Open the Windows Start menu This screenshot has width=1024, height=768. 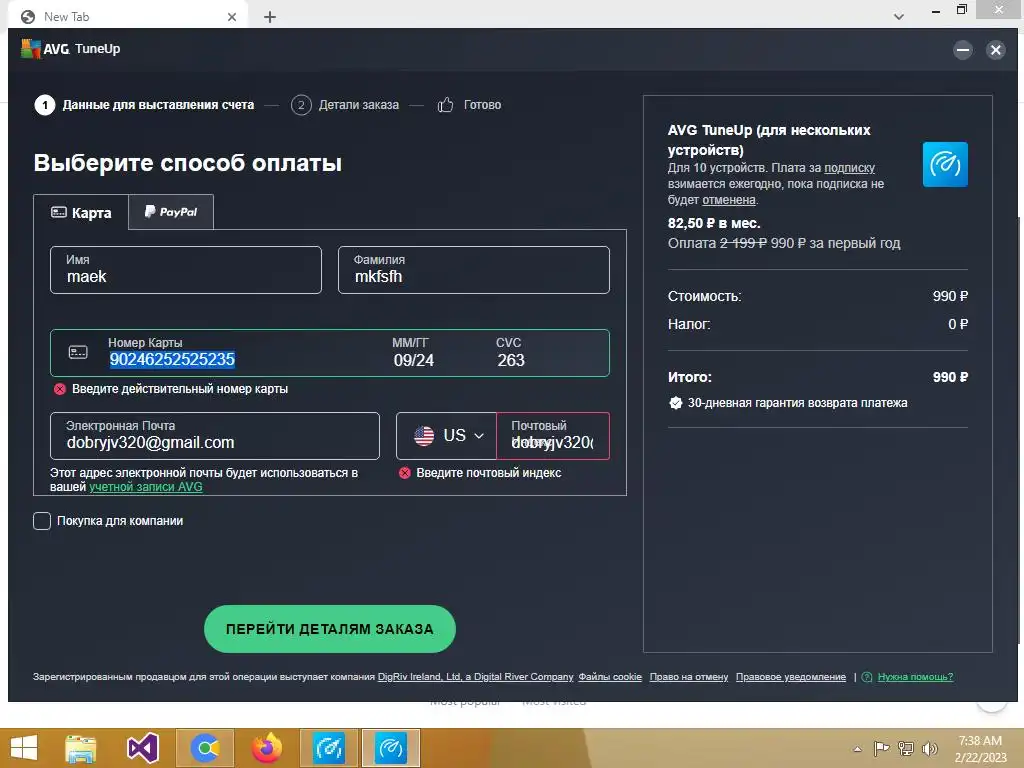[x=24, y=748]
